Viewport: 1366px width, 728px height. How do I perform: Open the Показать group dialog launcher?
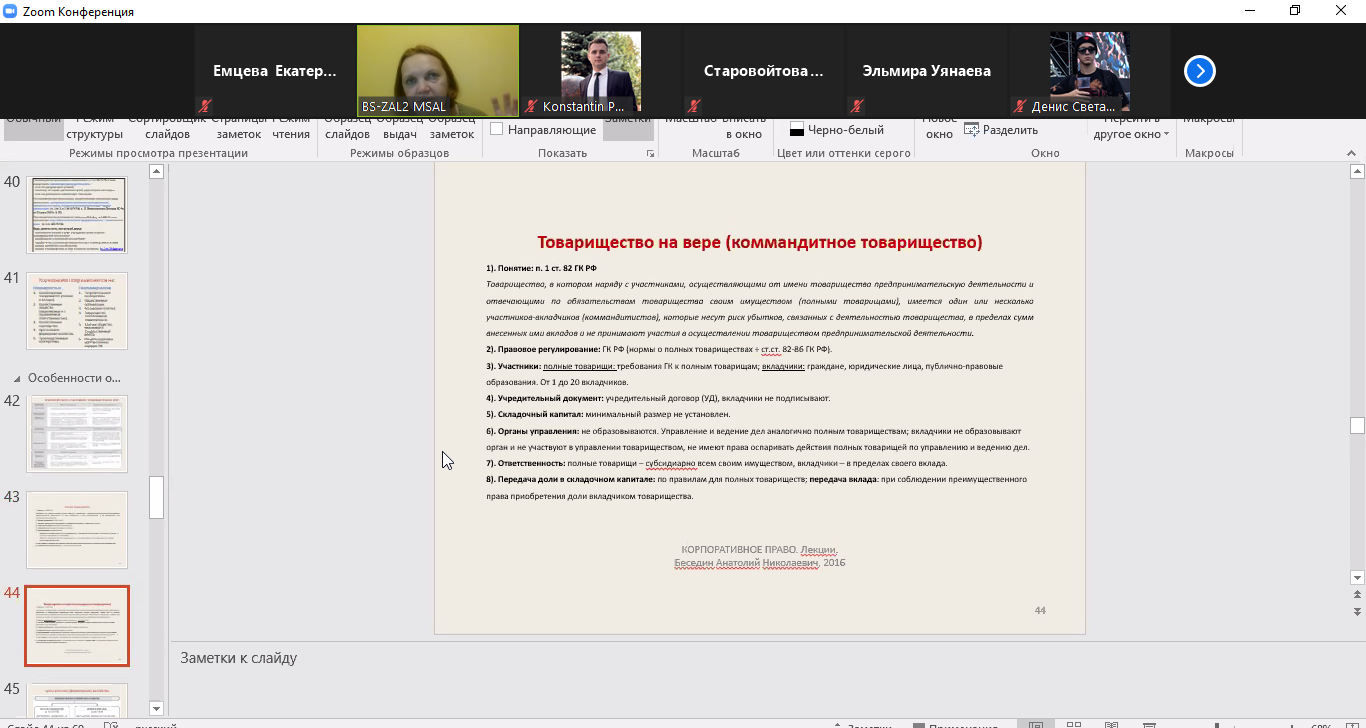(x=650, y=154)
